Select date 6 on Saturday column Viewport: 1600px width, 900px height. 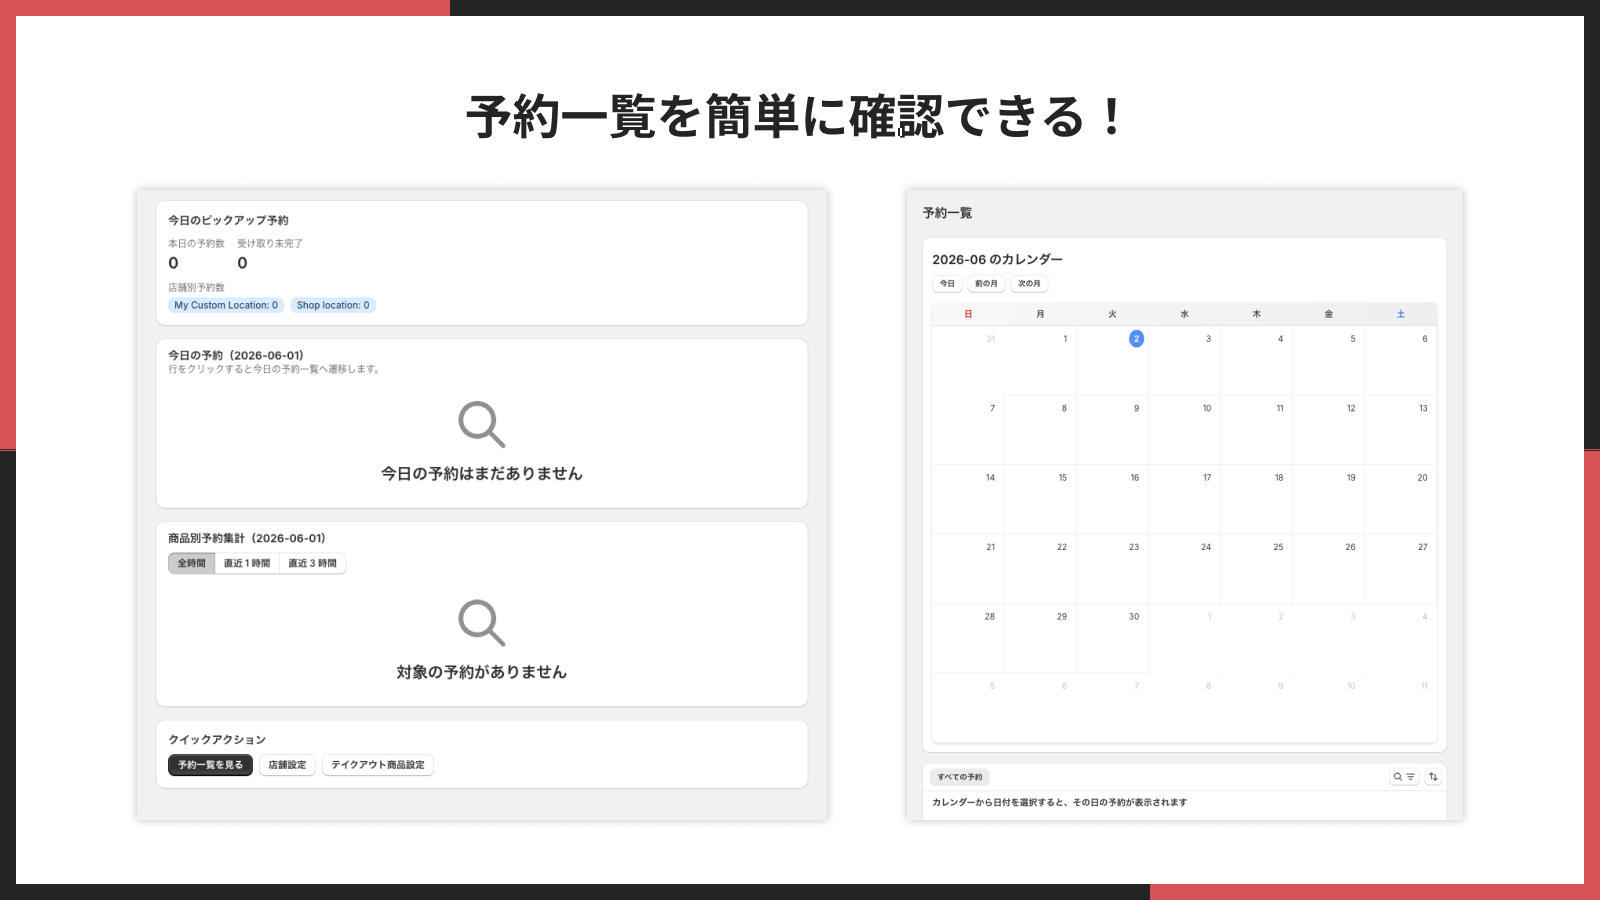point(1401,360)
